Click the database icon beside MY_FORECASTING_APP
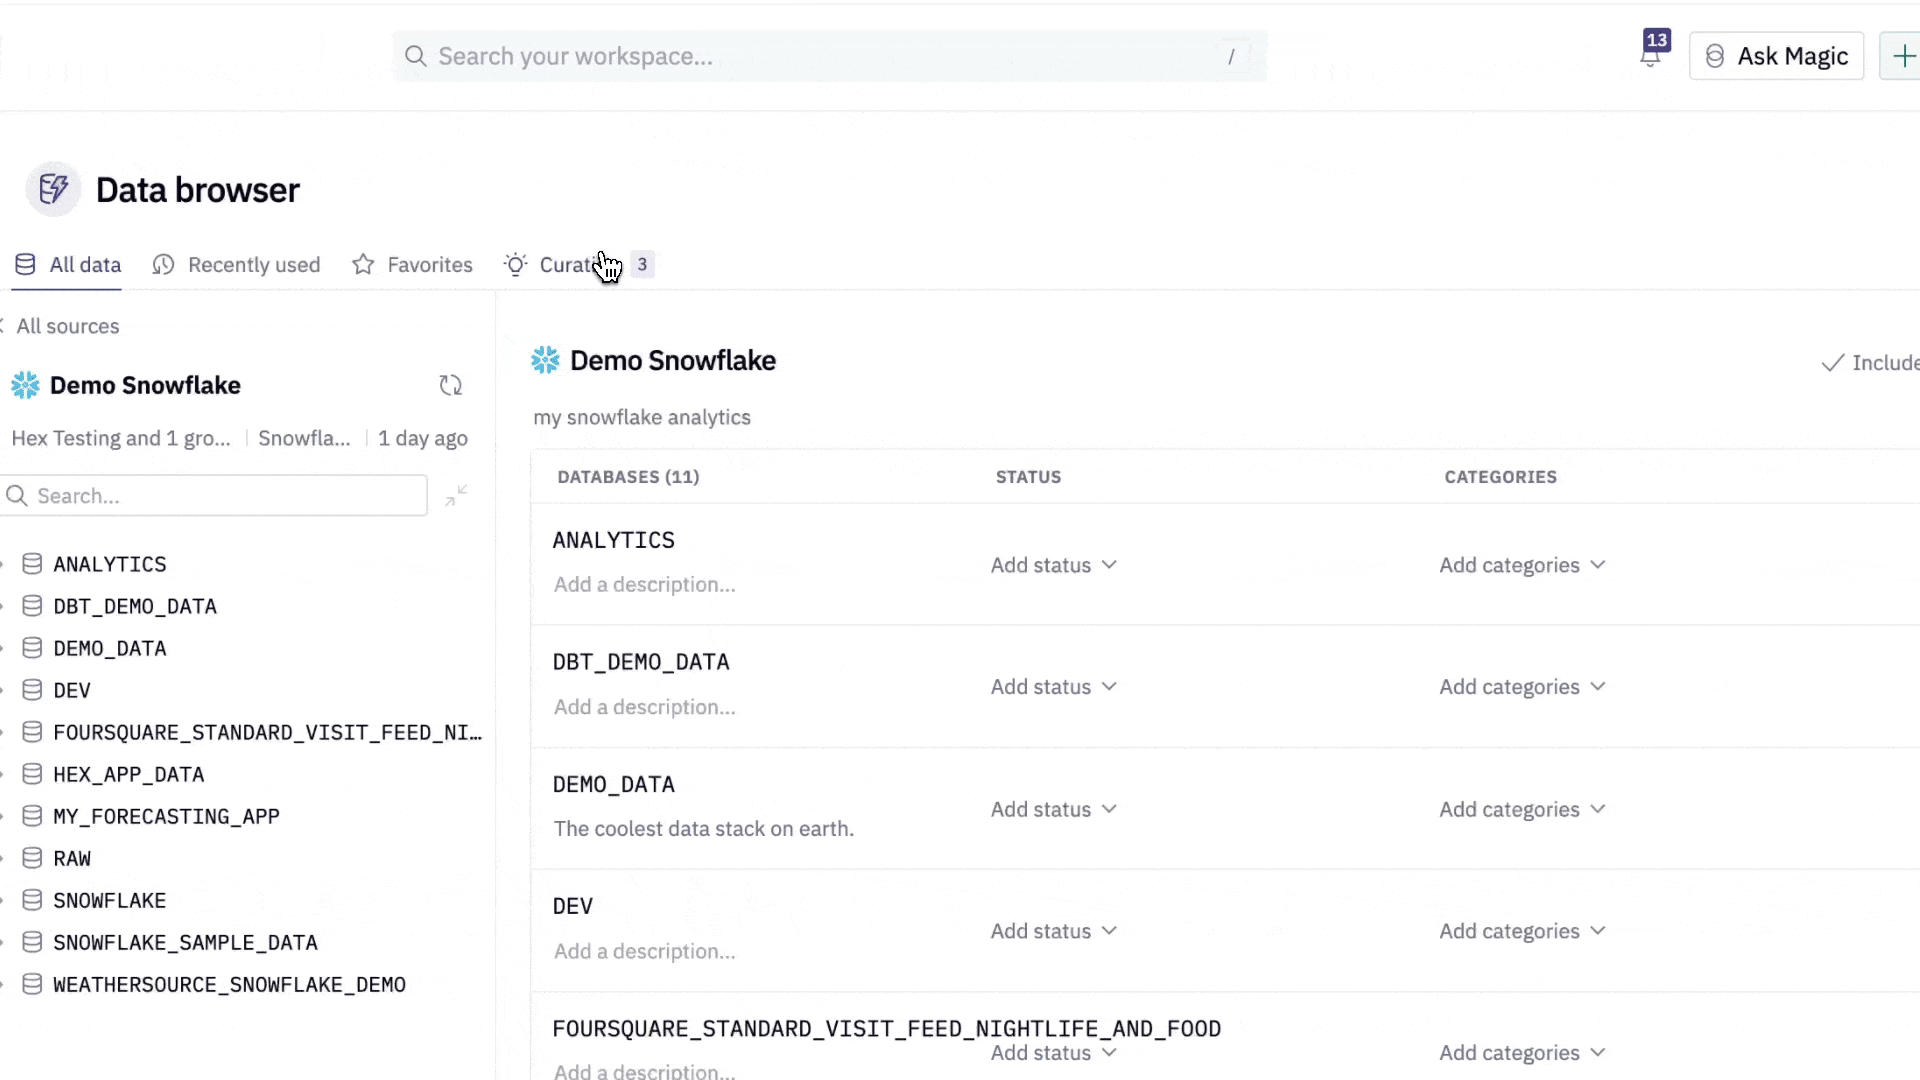The height and width of the screenshot is (1080, 1920). coord(32,816)
